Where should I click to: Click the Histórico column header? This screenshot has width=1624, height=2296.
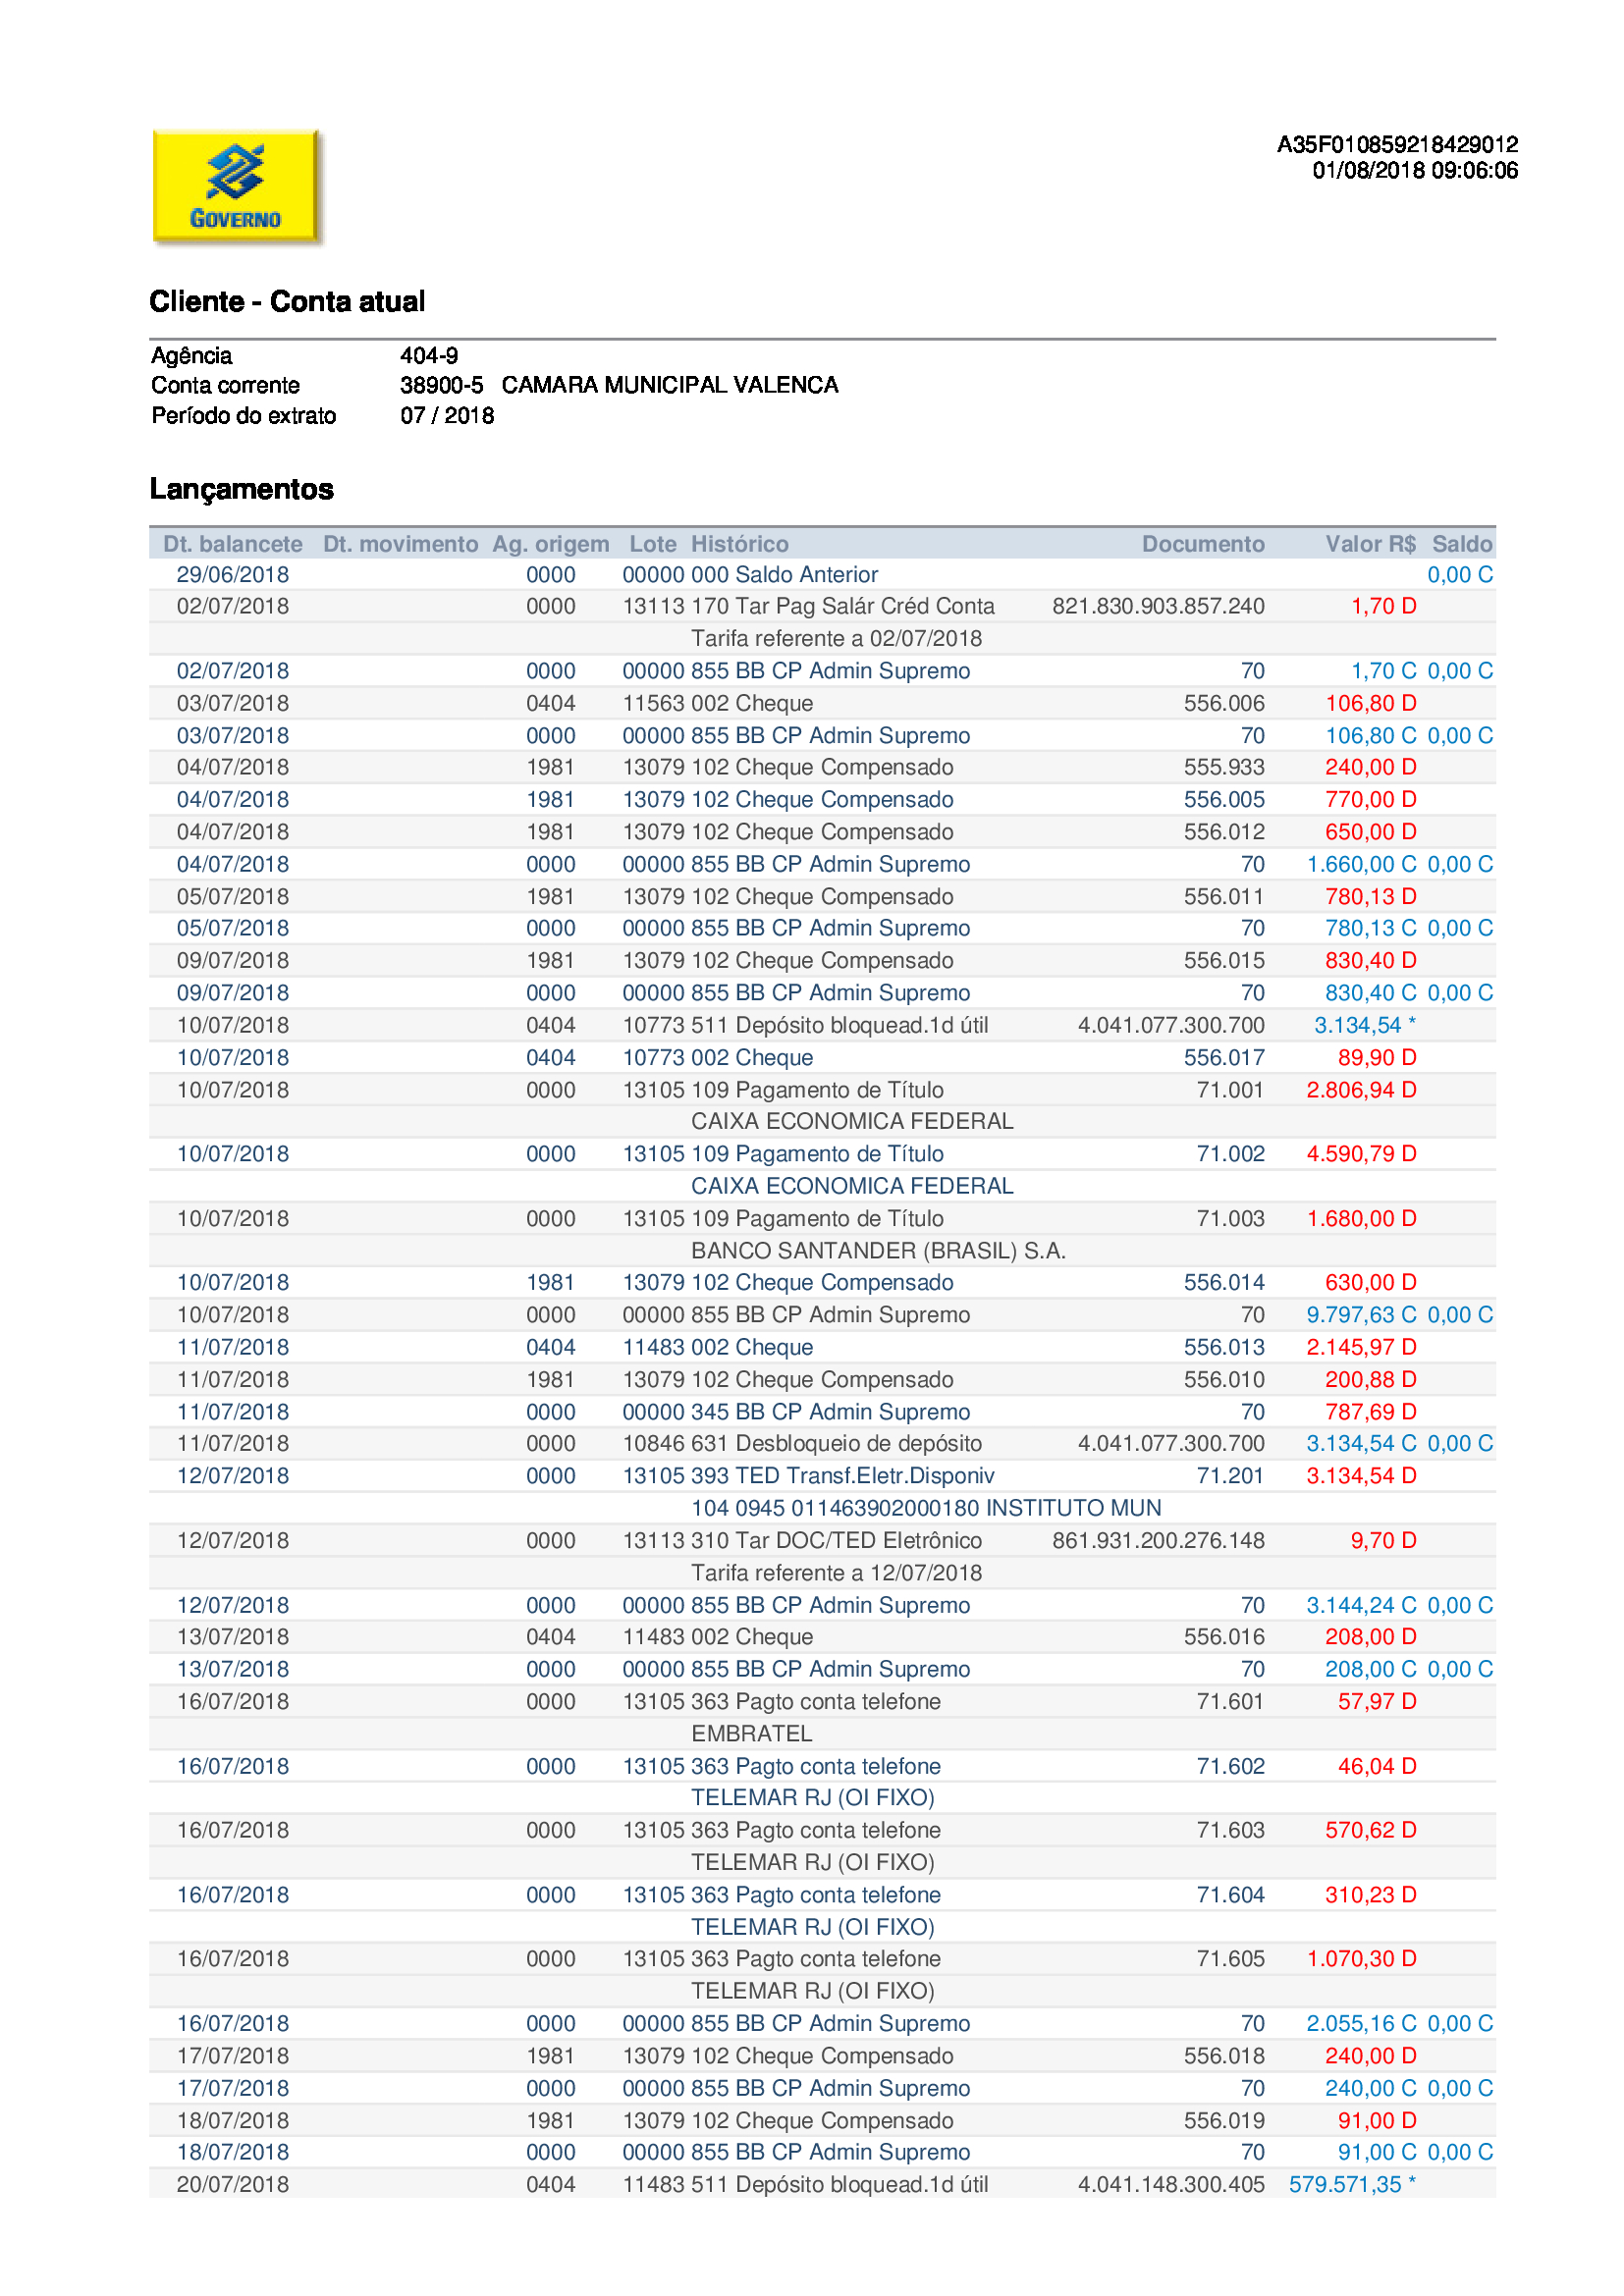[x=739, y=544]
